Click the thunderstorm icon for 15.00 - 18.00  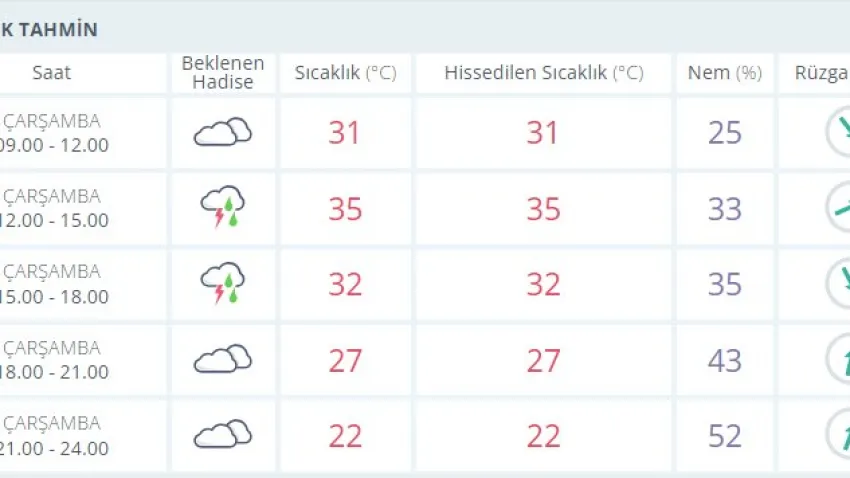tap(222, 284)
